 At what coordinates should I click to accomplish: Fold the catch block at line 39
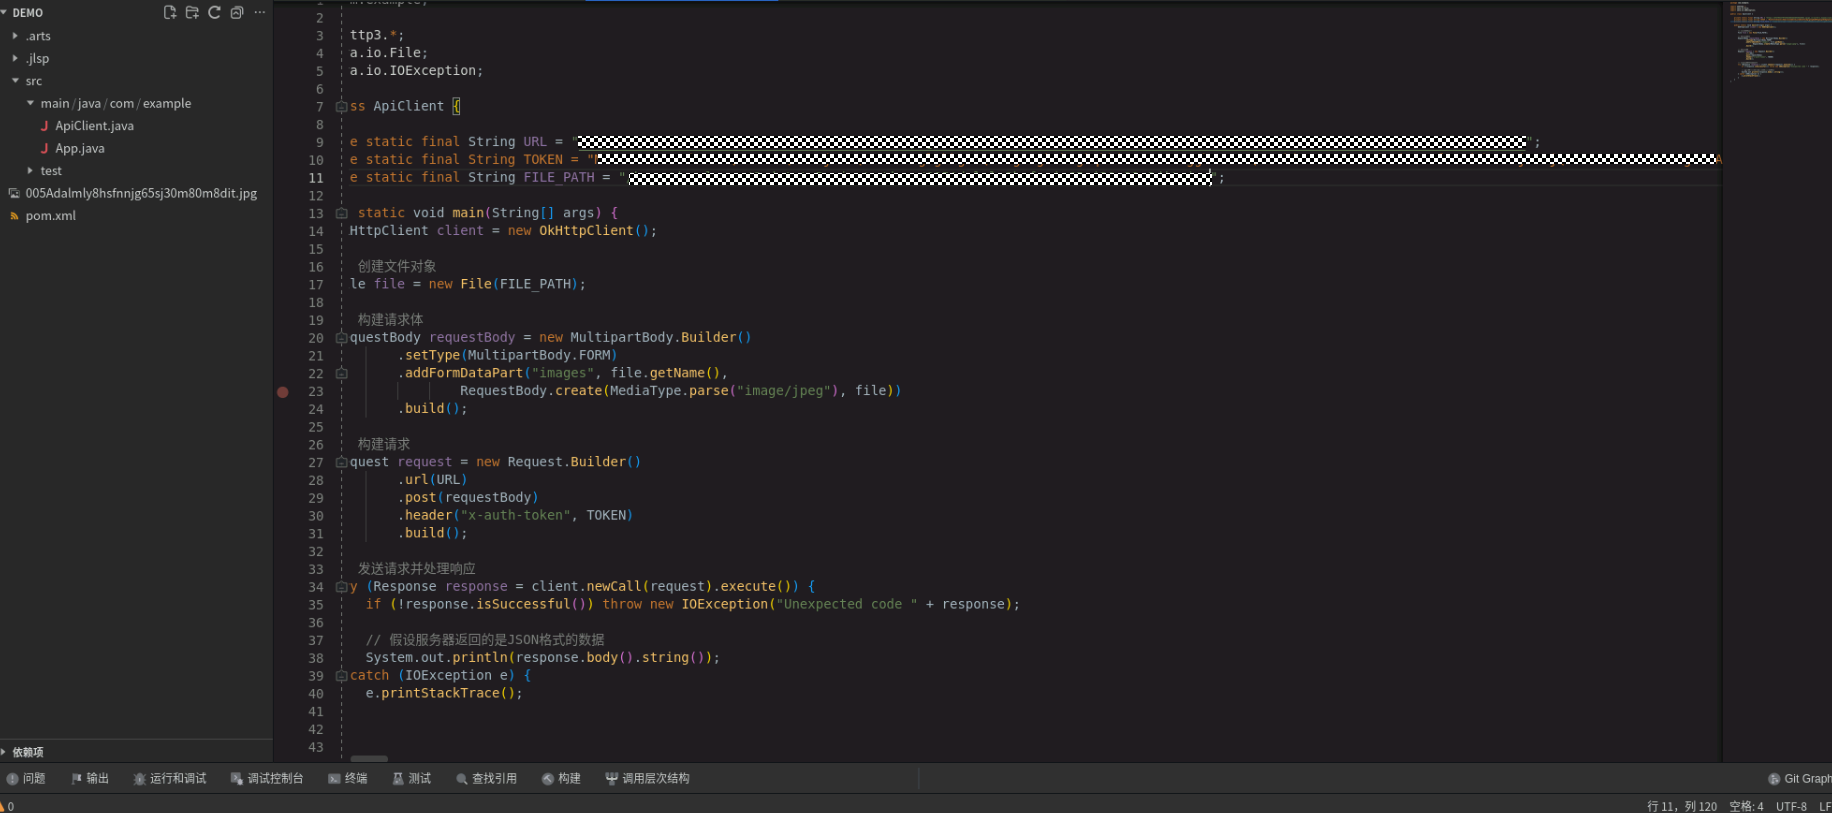pyautogui.click(x=342, y=676)
